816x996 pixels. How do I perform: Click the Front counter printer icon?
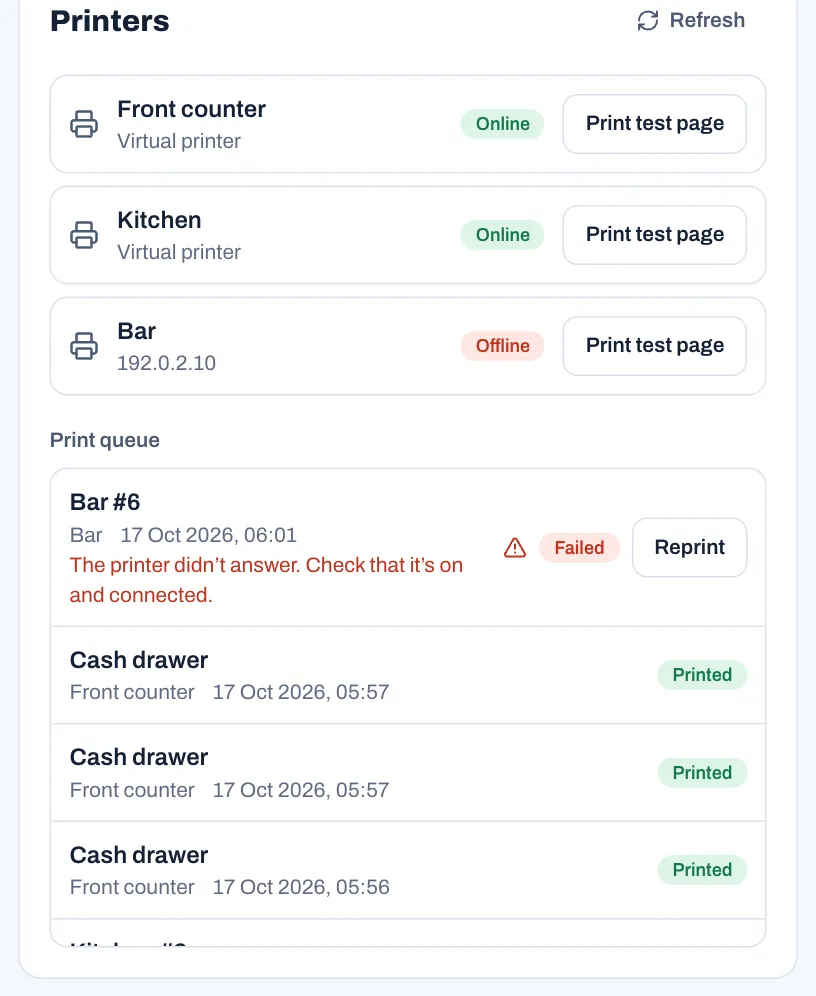(x=84, y=124)
